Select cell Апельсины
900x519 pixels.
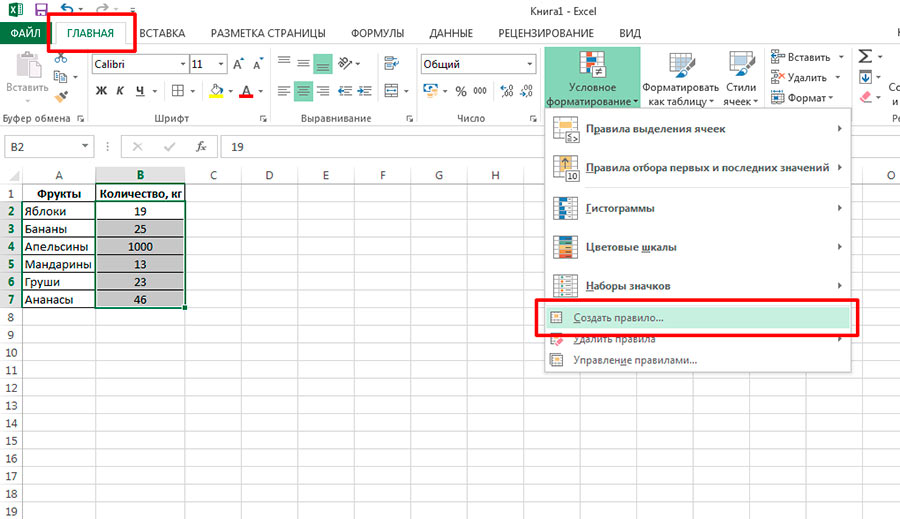tap(59, 246)
